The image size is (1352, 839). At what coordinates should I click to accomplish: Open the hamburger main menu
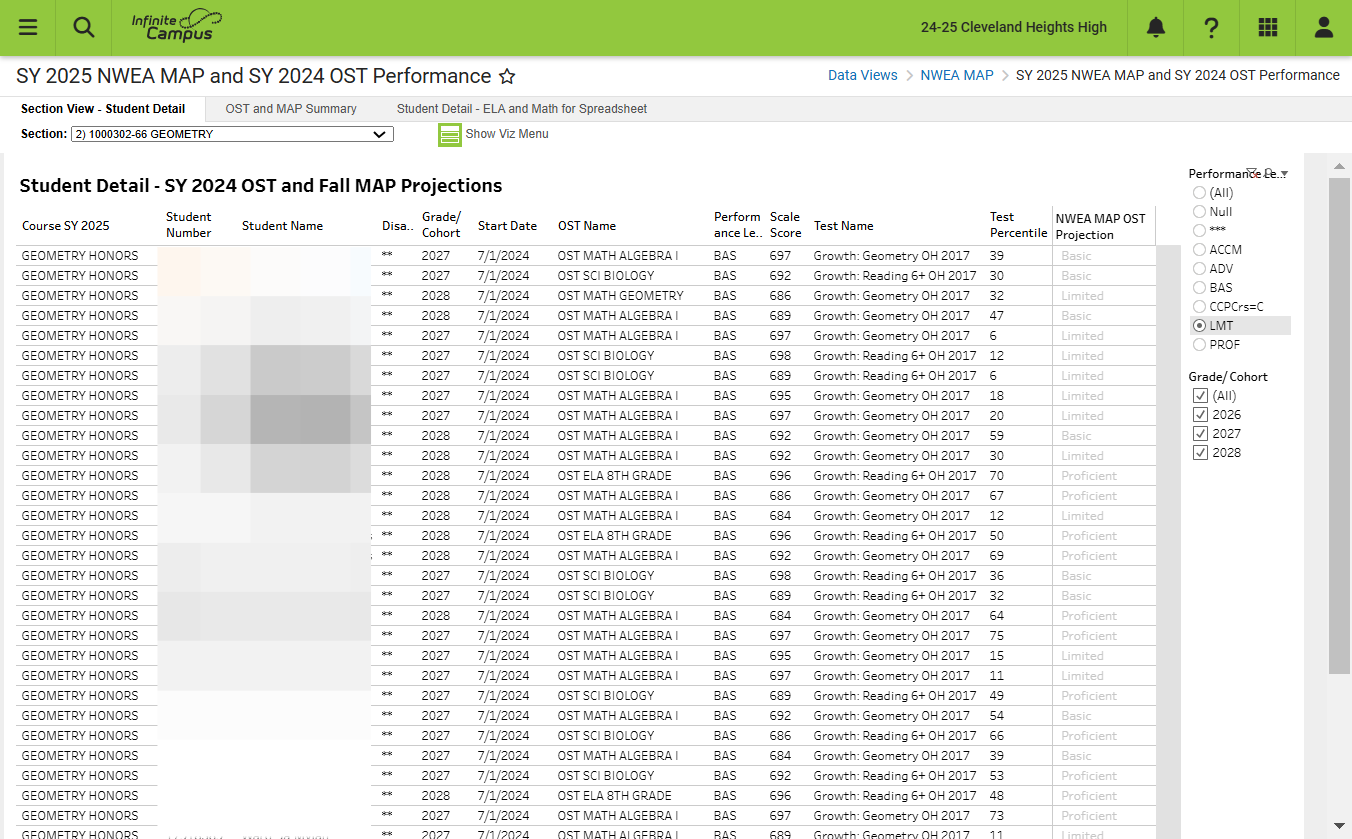coord(28,28)
